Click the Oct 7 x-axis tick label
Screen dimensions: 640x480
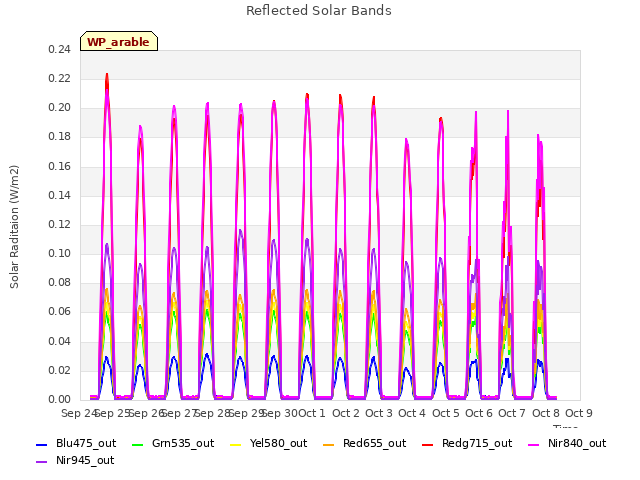512,413
